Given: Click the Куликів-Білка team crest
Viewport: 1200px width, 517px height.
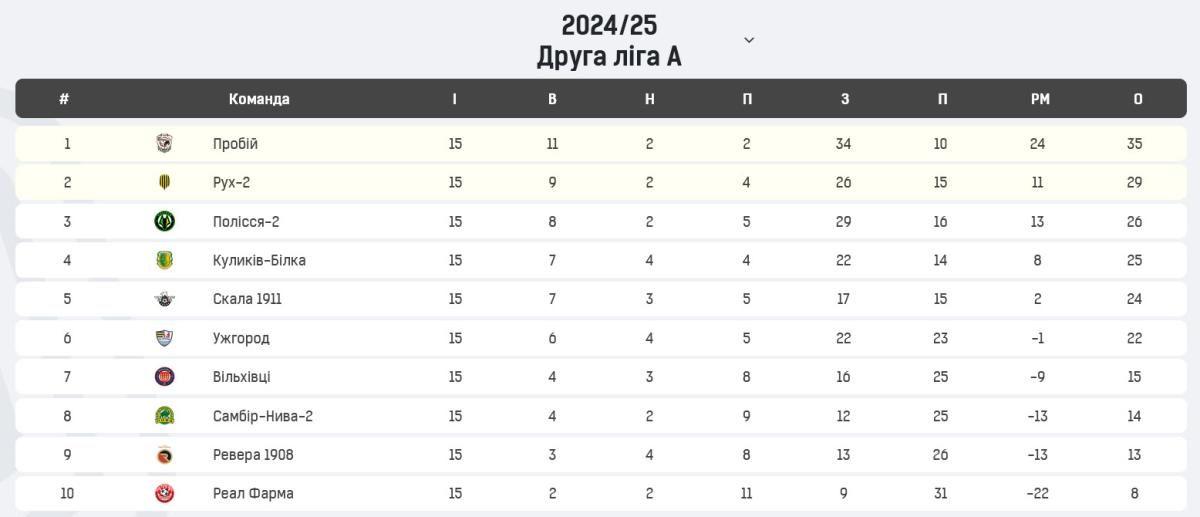Looking at the screenshot, I should 164,260.
